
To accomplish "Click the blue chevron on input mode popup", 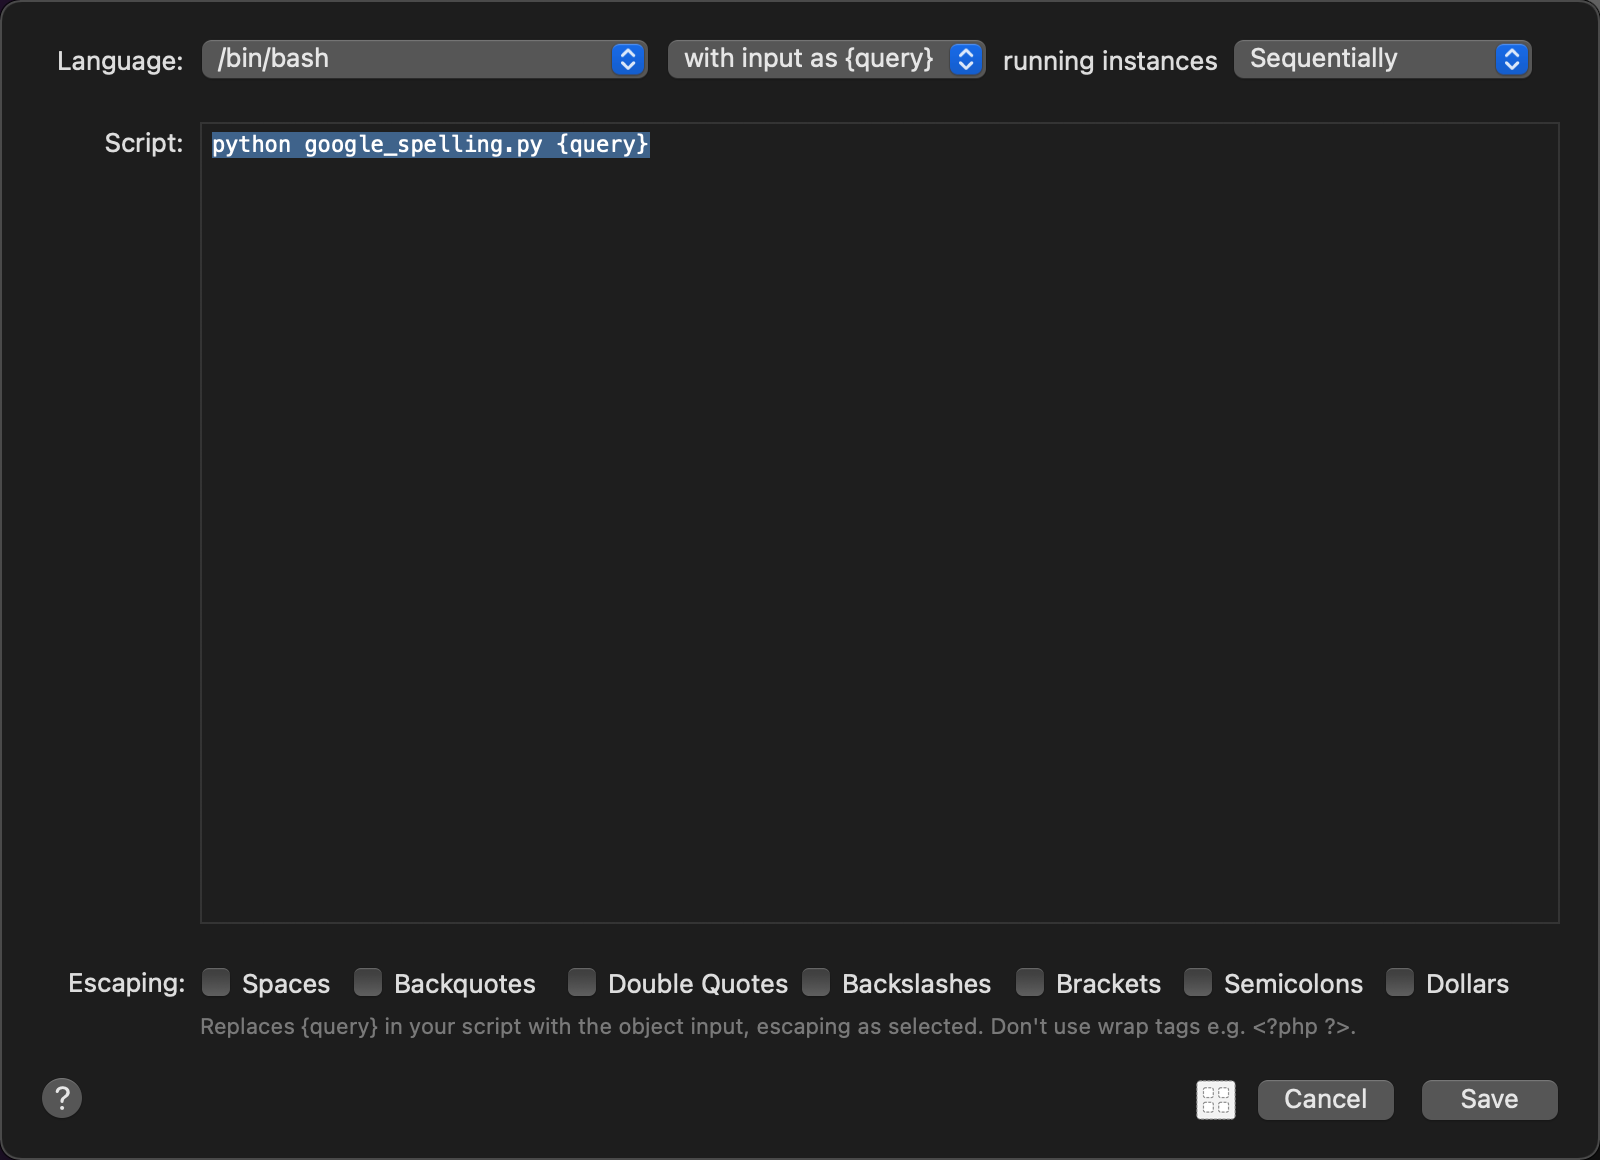I will point(965,59).
